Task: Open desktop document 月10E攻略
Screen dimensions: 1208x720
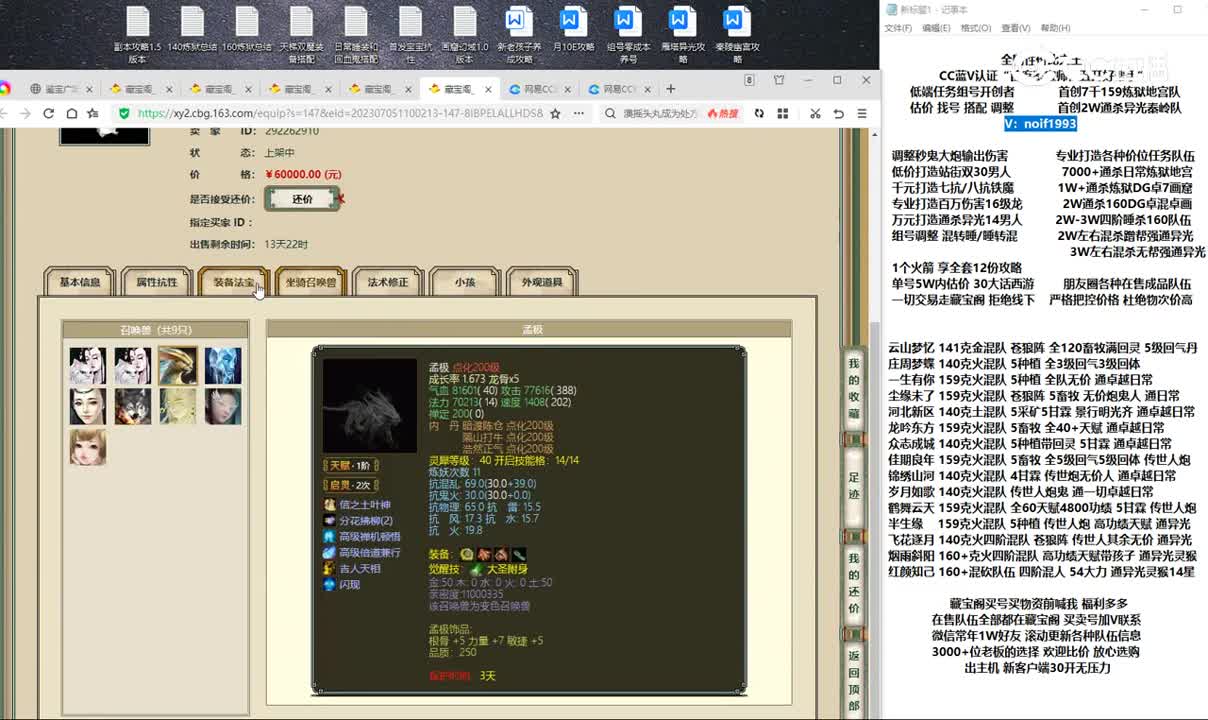Action: (x=573, y=29)
